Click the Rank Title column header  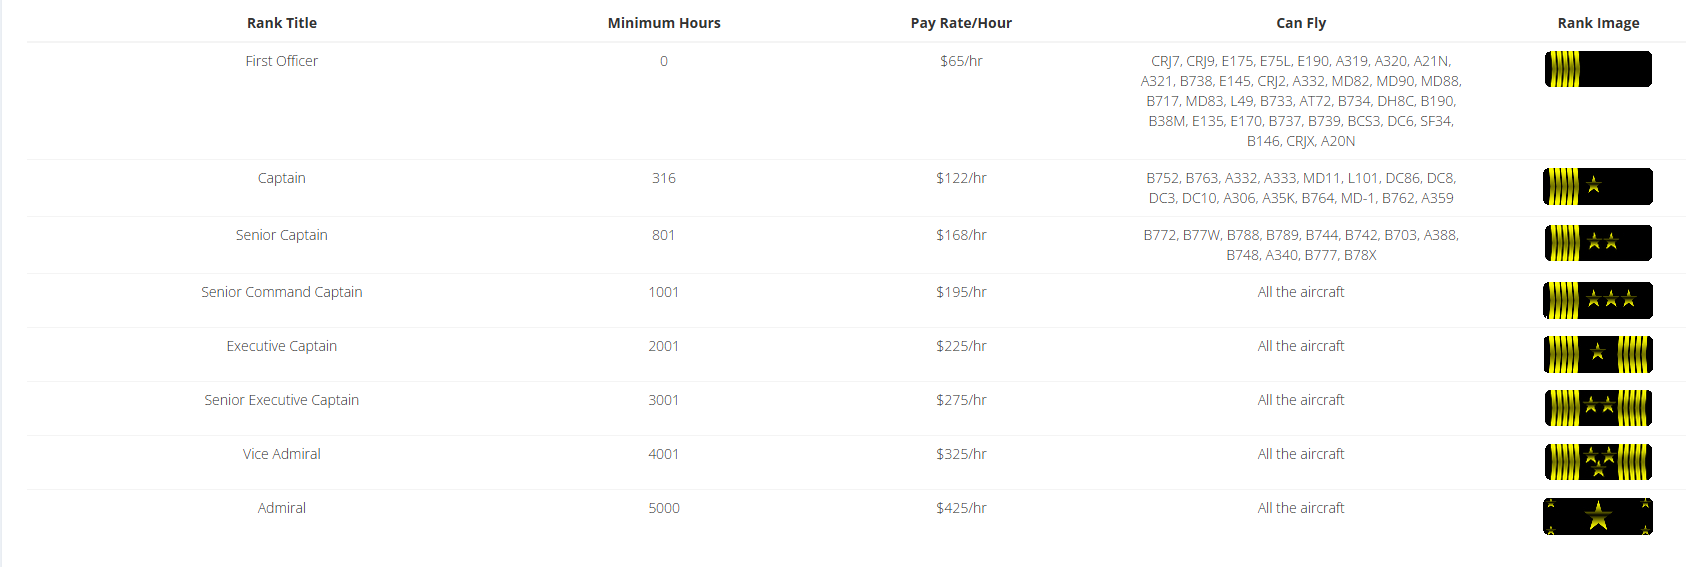282,23
